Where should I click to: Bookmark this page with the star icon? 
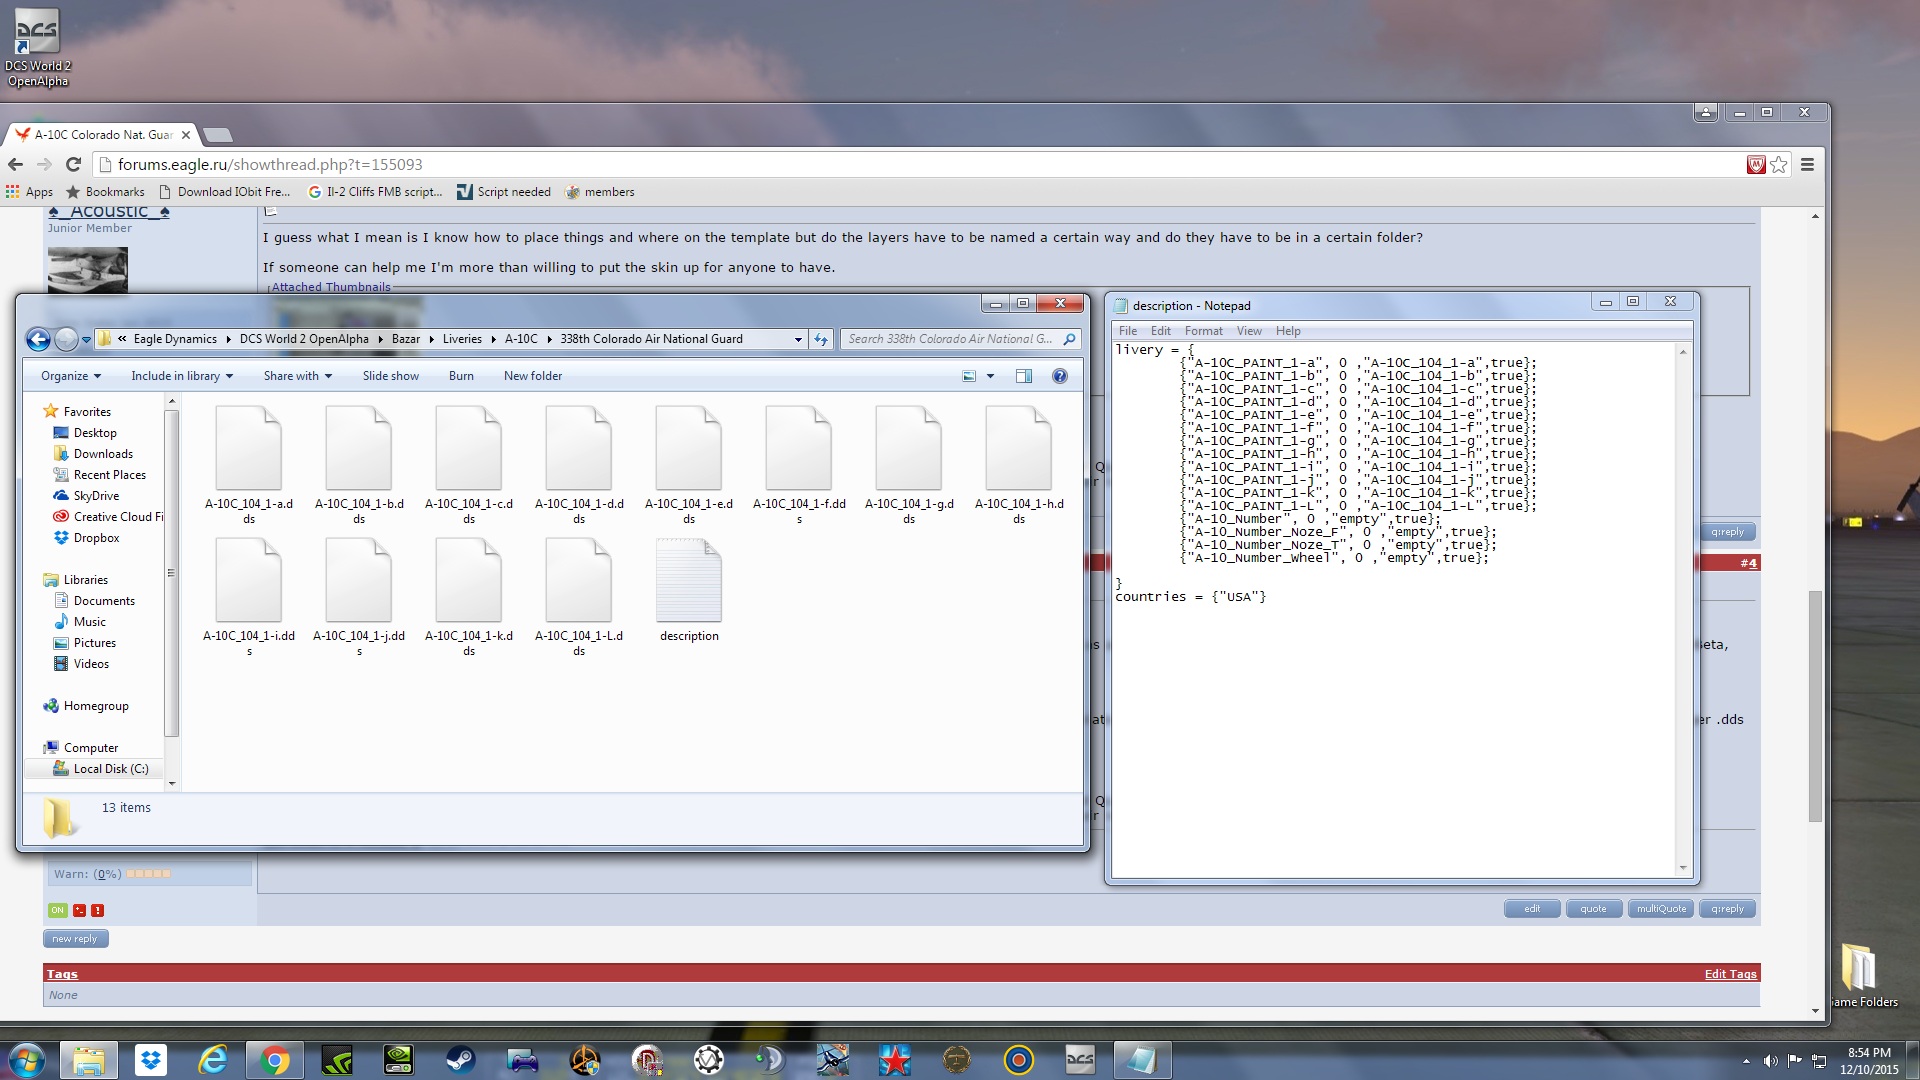1779,165
